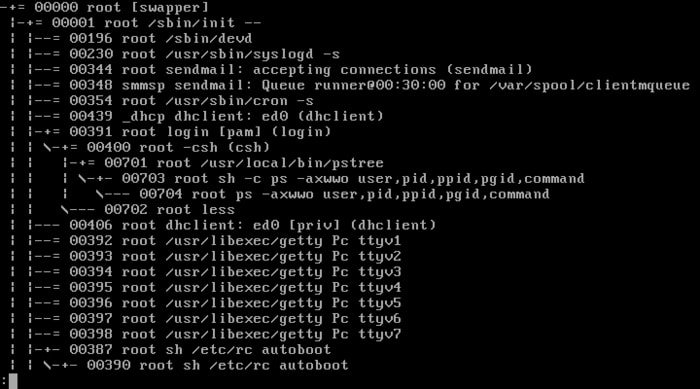Screen dimensions: 700x389
Task: Click the 00000 root [swapper] line
Action: [104, 8]
